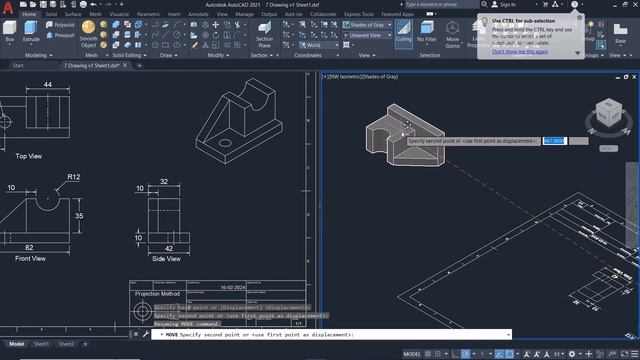The image size is (640, 360).
Task: Click the search magnifier icon in title bar
Action: coord(484,4)
